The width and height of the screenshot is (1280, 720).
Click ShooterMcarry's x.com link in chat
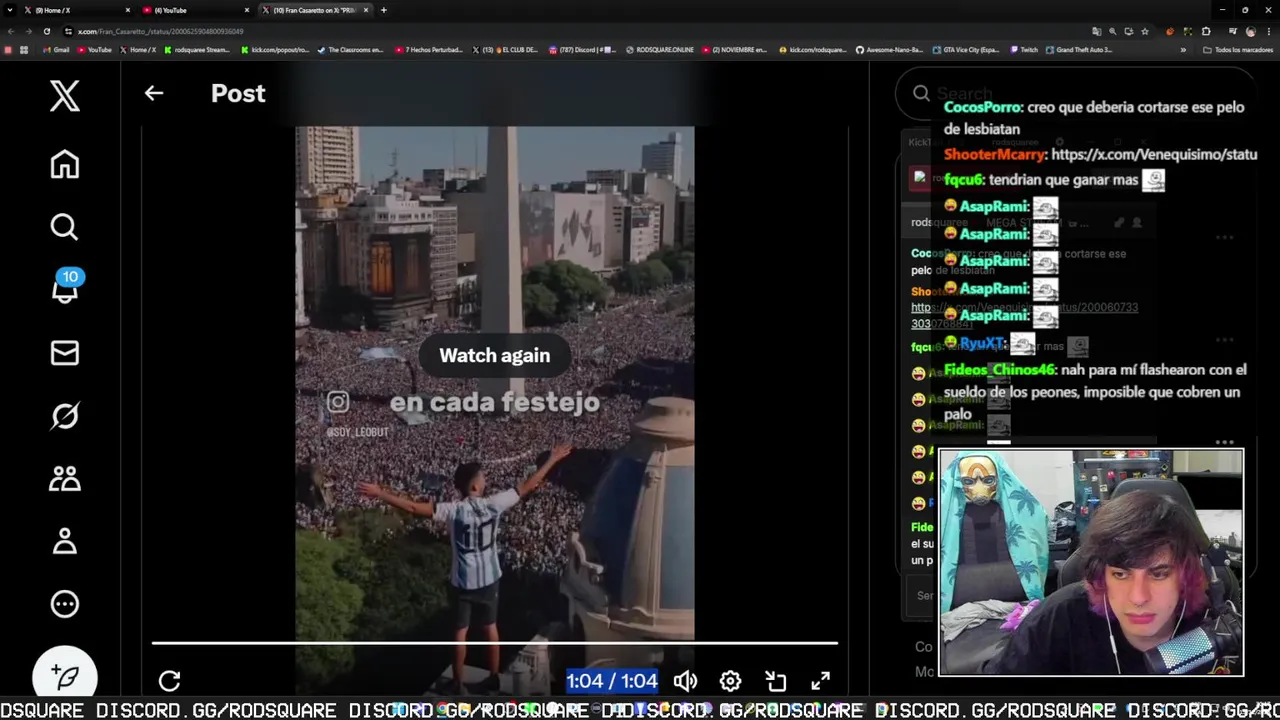(1154, 155)
